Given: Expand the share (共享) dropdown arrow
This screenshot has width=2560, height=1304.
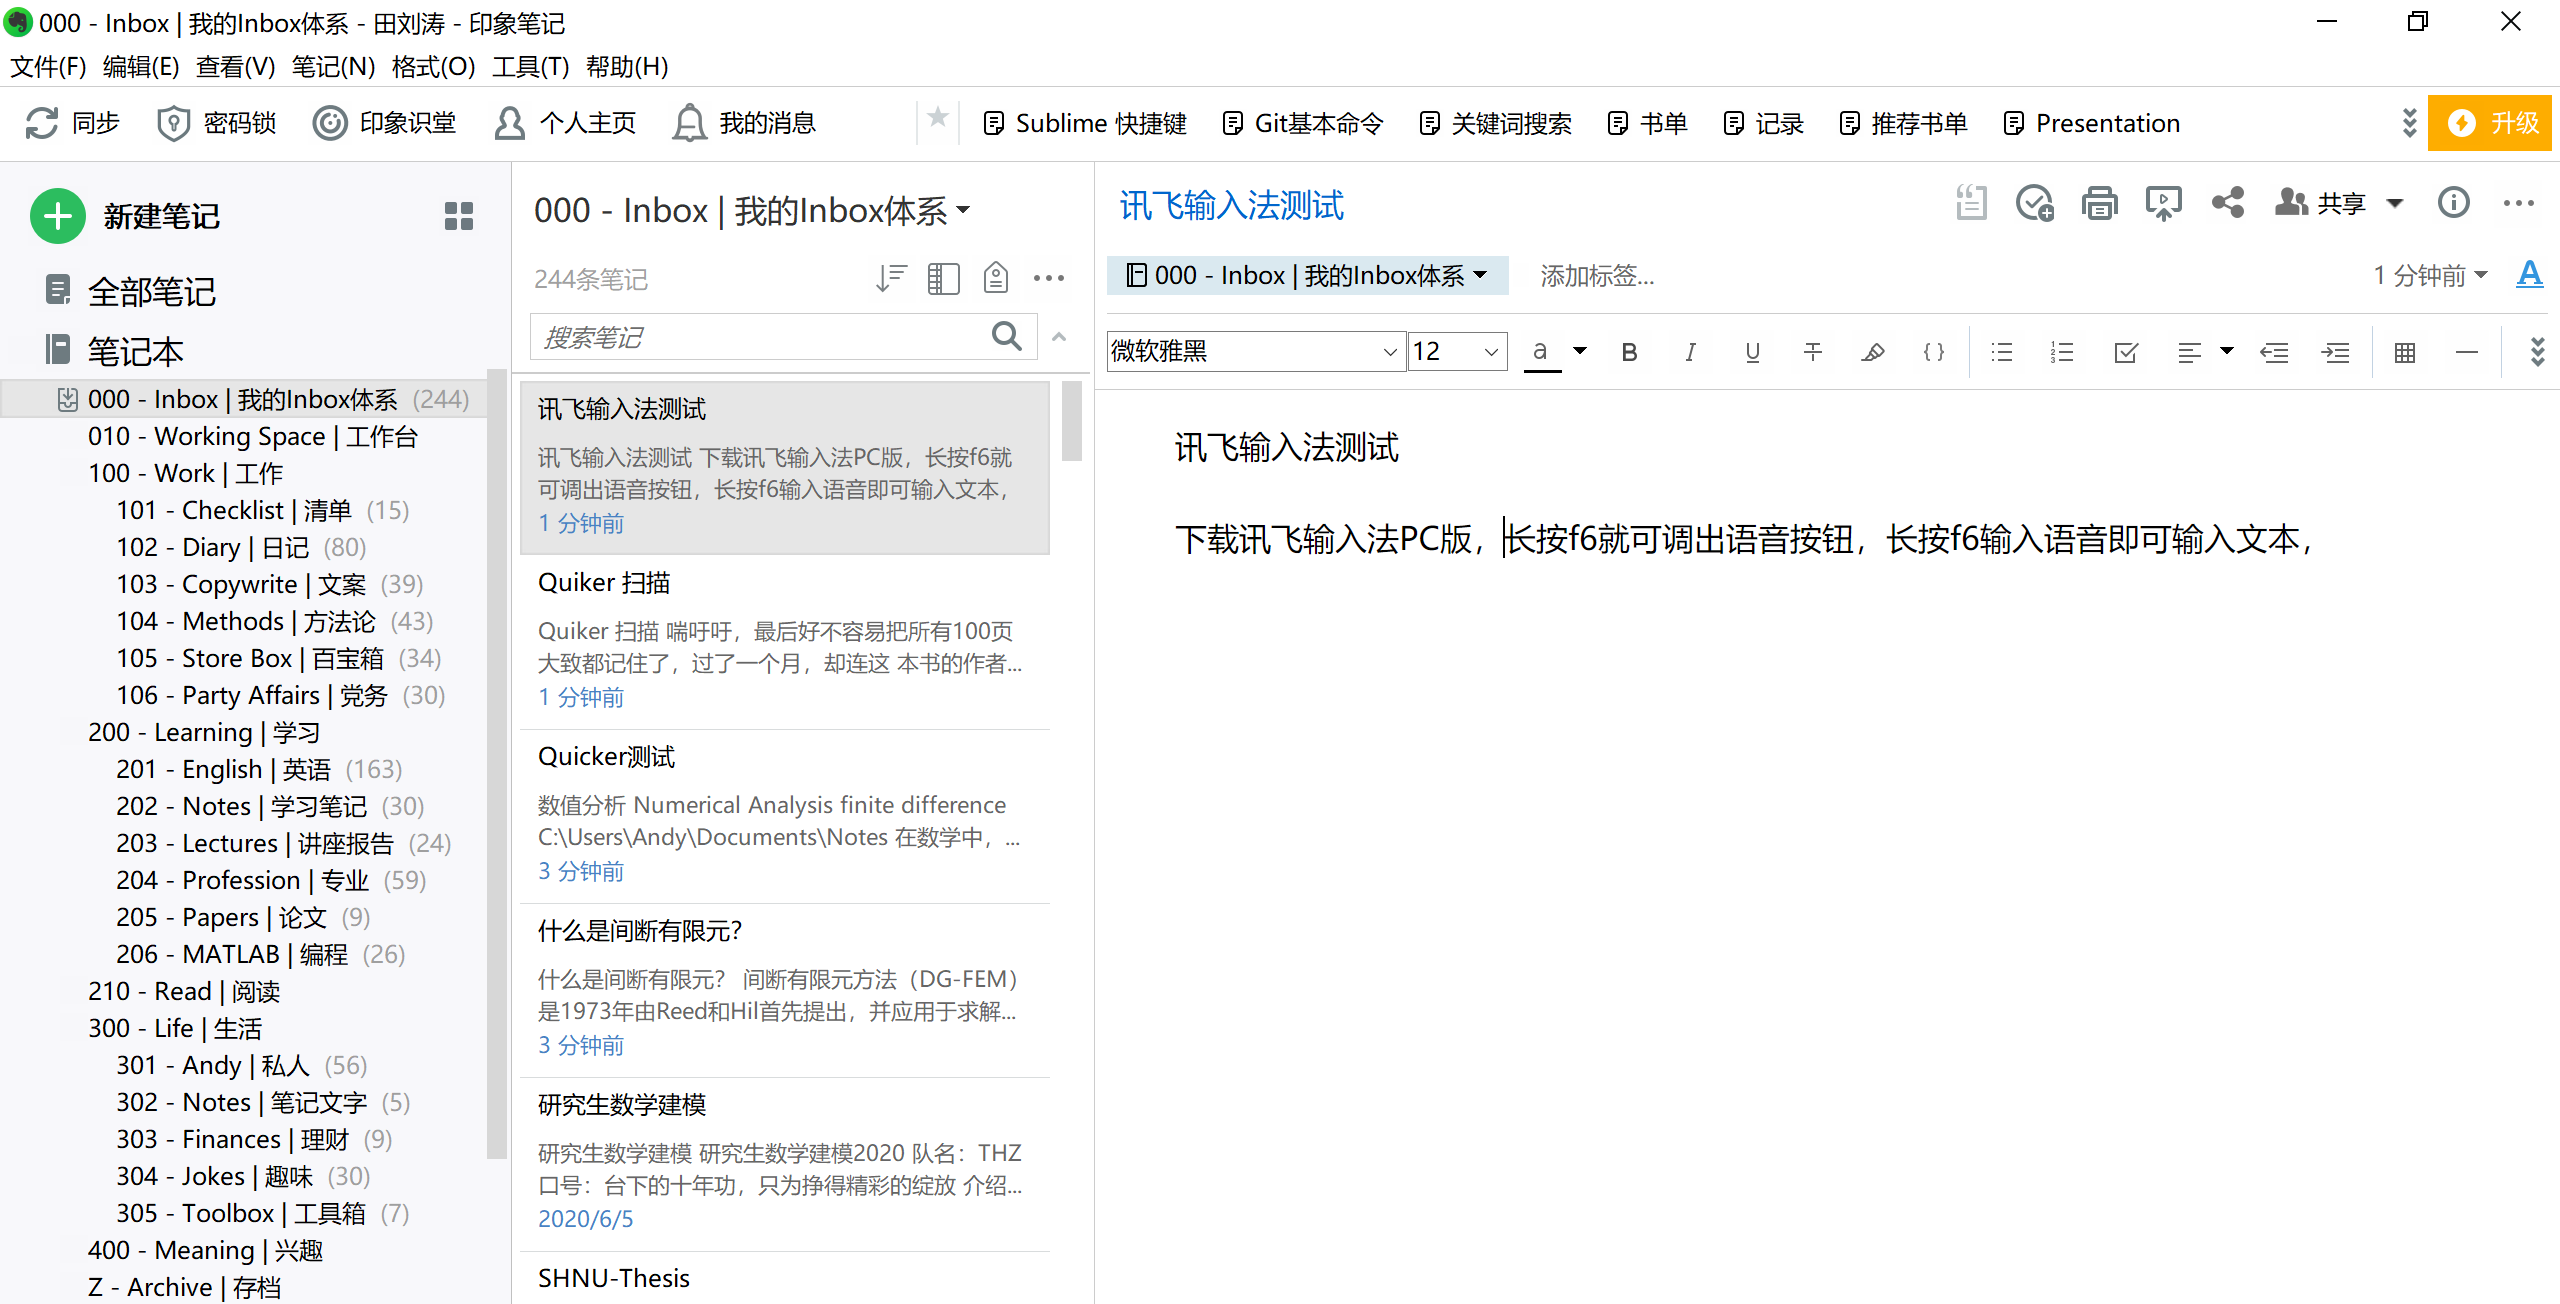Looking at the screenshot, I should (x=2395, y=204).
